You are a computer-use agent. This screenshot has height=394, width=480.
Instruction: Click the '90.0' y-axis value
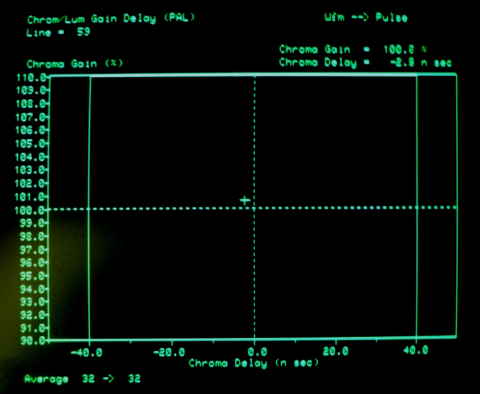[33, 340]
